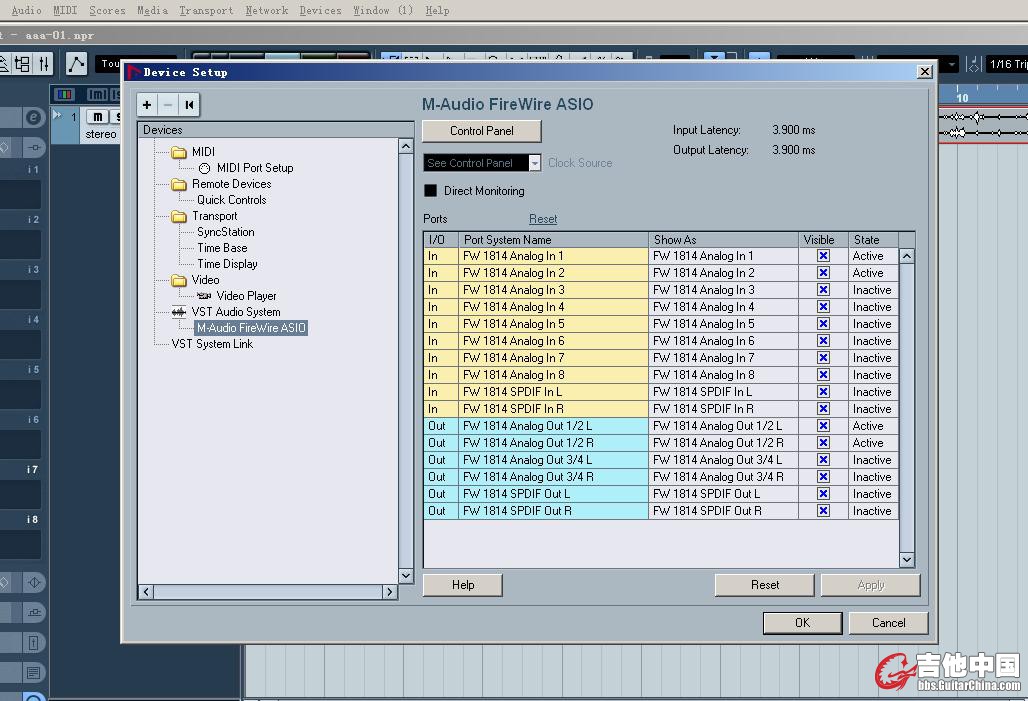The image size is (1028, 701).
Task: Toggle Visible checkbox for FW 1814 Analog Out 1/2 L
Action: pos(823,426)
